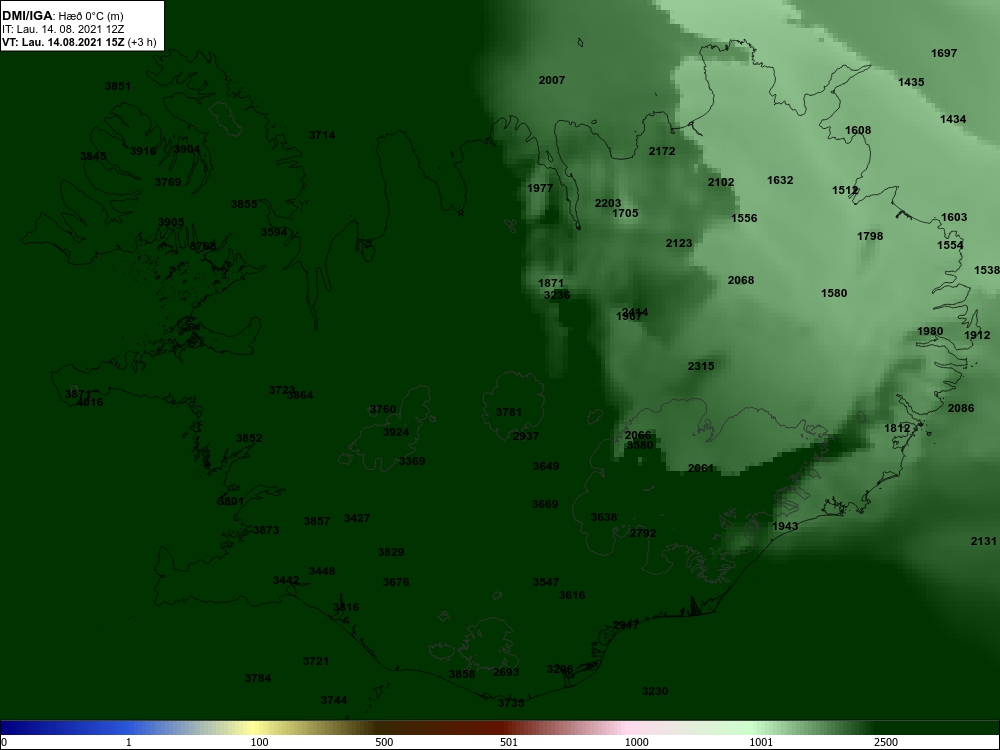Viewport: 1000px width, 750px height.
Task: Click the height label 3845
Action: point(93,156)
